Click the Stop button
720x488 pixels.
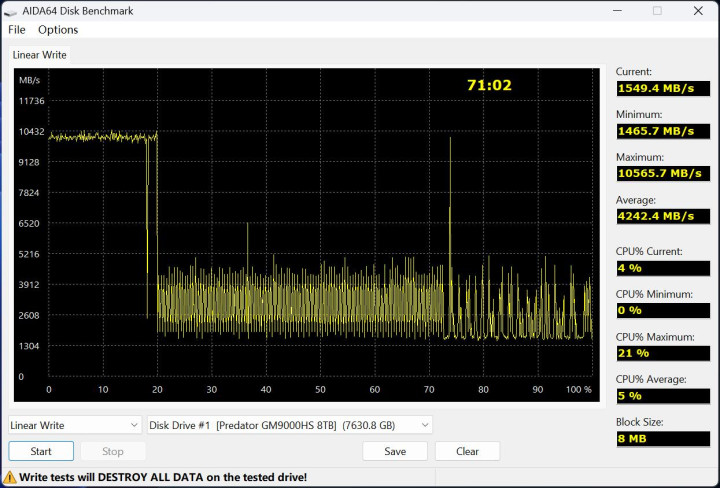[x=113, y=451]
